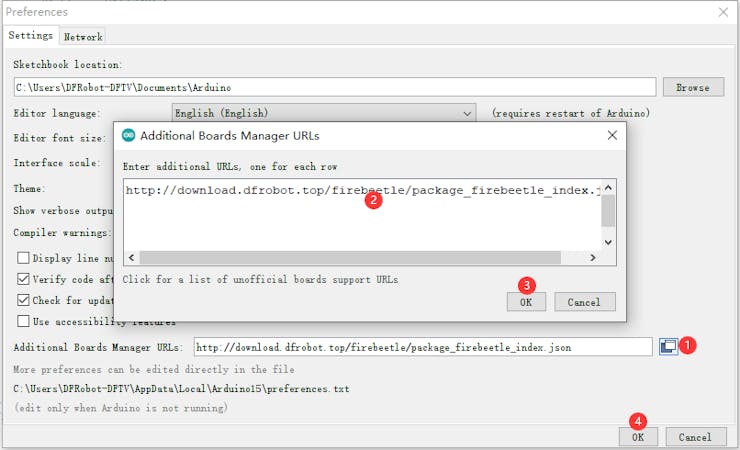
Task: Uncheck Verify code after upload
Action: pos(23,279)
